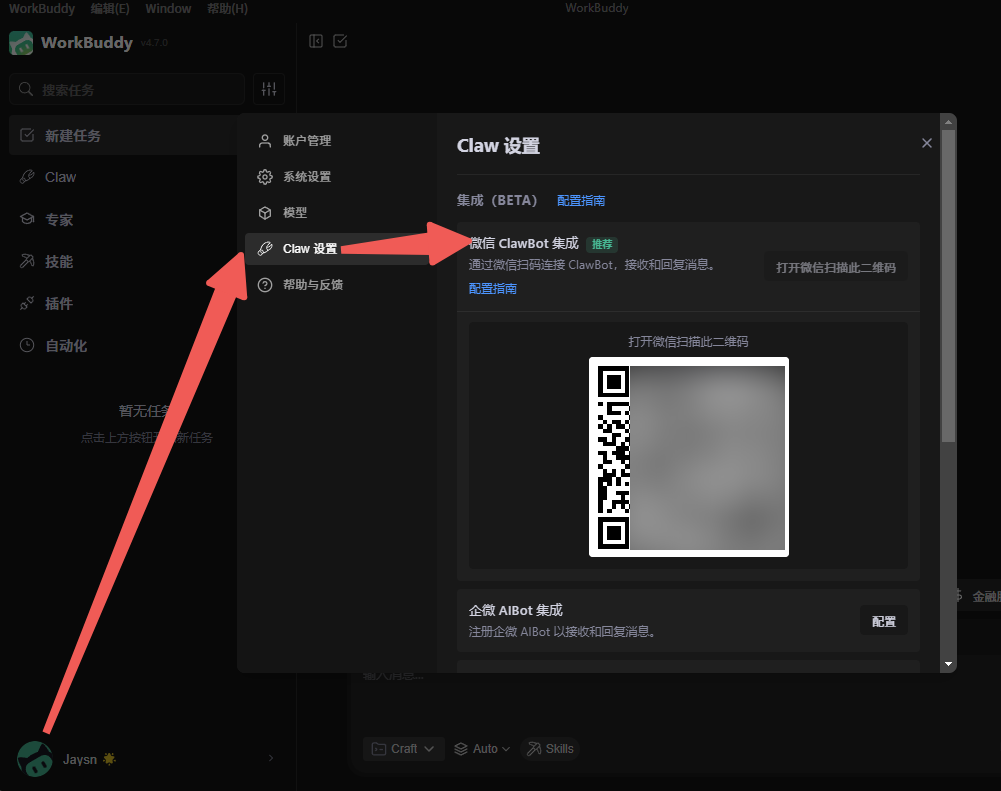The image size is (1001, 791).
Task: Click 配置 for 企微 AIBot 集成
Action: pos(883,620)
